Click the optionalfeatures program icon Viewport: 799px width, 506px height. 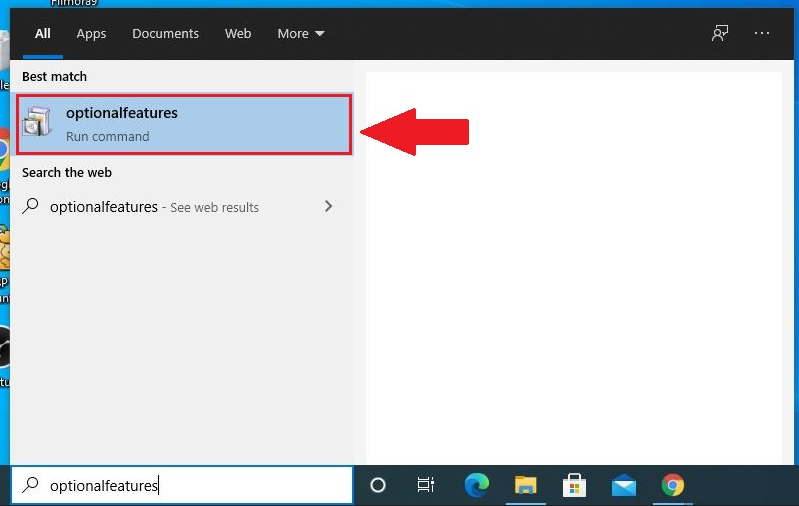(x=37, y=121)
